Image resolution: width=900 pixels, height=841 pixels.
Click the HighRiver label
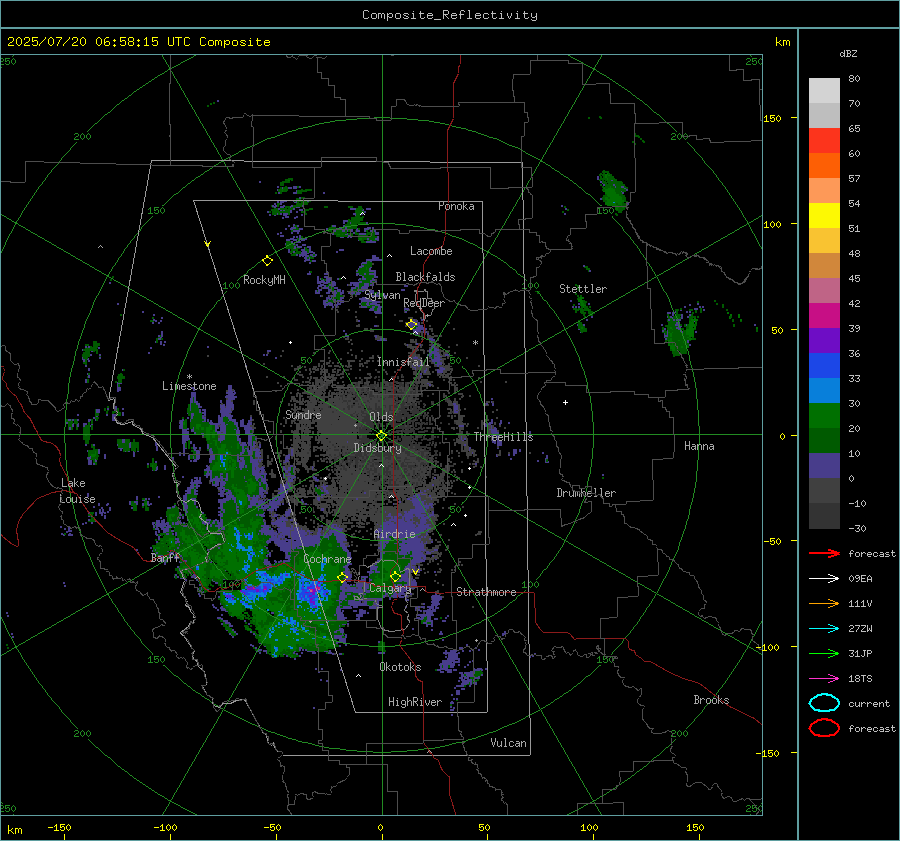coord(415,702)
